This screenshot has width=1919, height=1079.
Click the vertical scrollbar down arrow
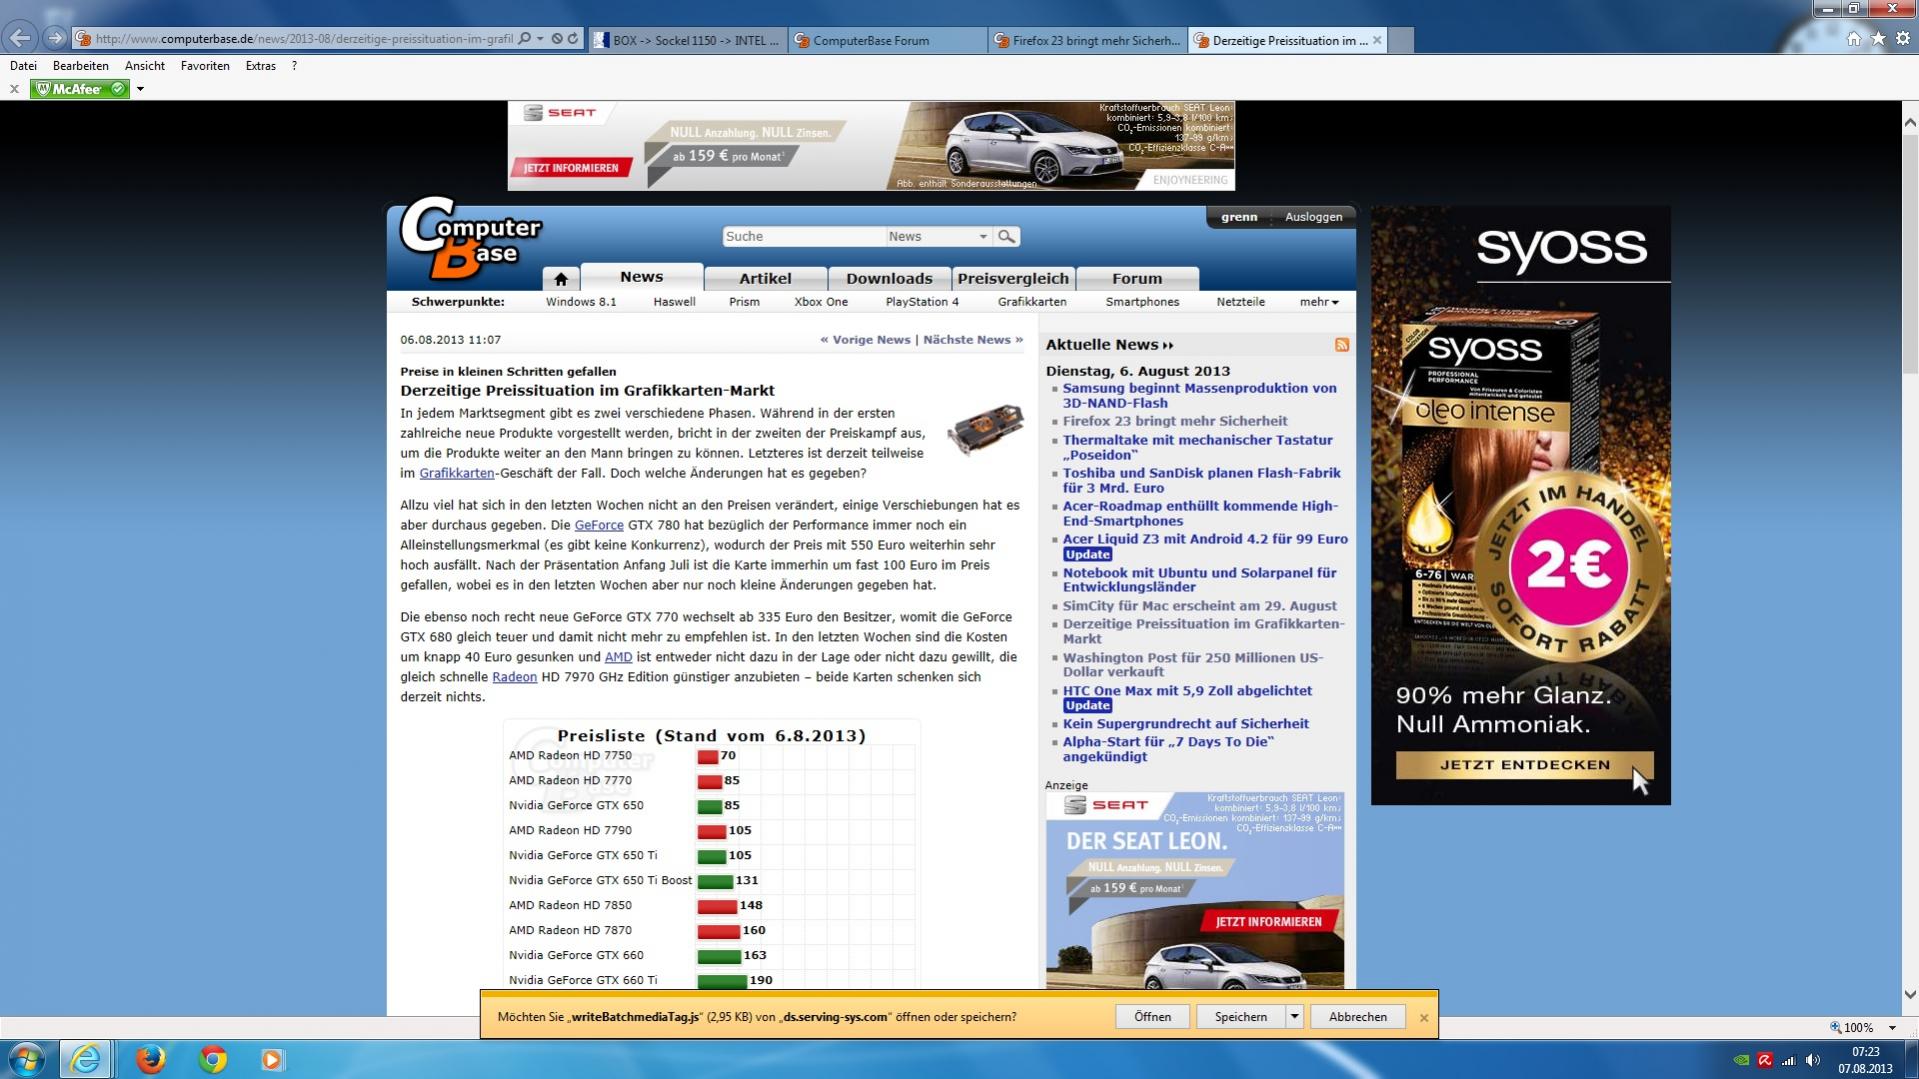click(x=1910, y=995)
